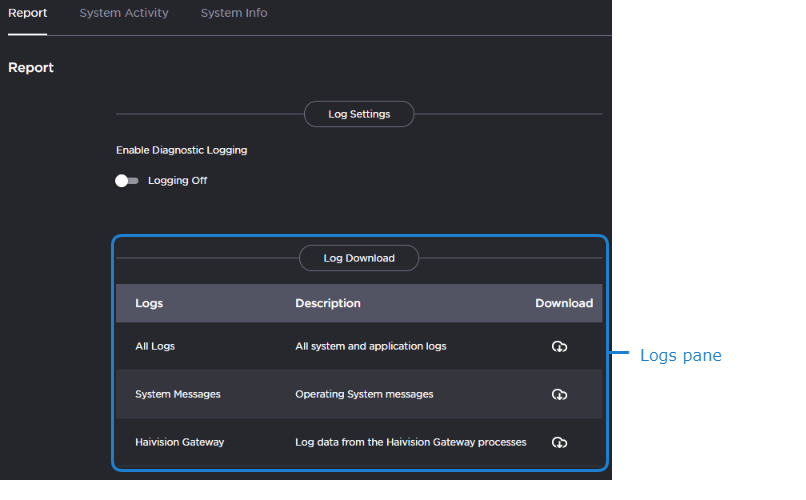The width and height of the screenshot is (806, 500).
Task: Download the All Logs file
Action: (559, 347)
